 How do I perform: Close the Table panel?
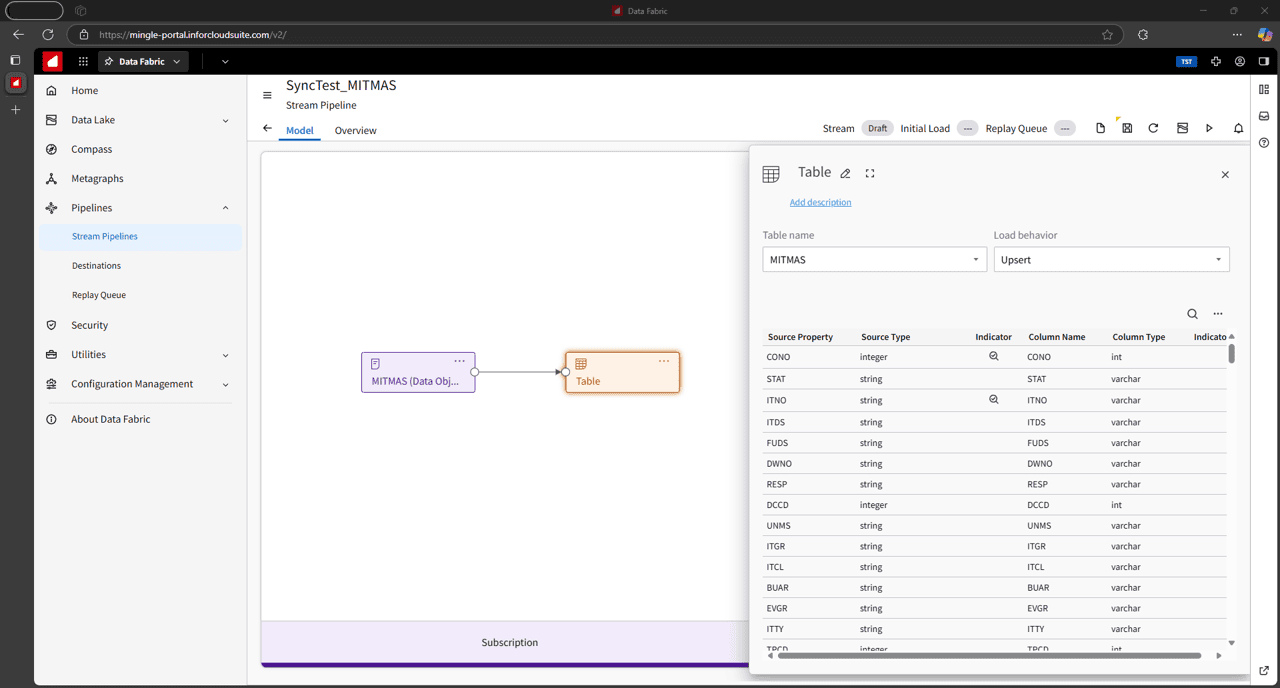click(1225, 174)
